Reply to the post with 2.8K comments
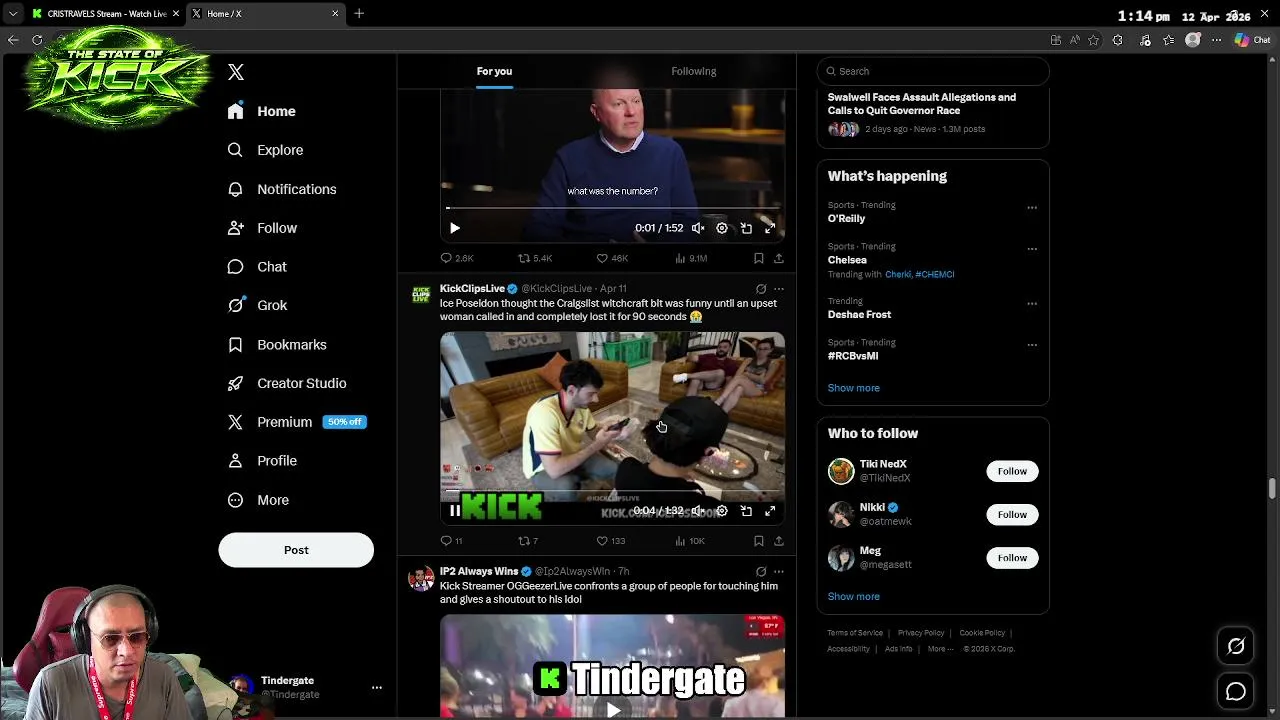The image size is (1280, 720). (457, 258)
